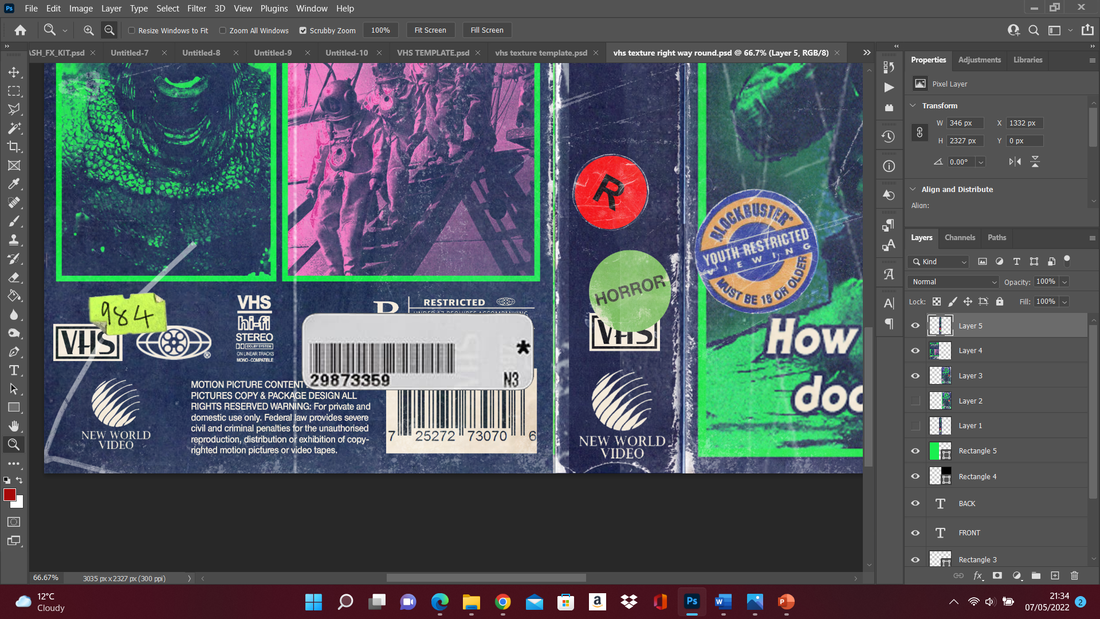Flip horizontal in Transform properties
The image size is (1100, 619).
point(1015,161)
